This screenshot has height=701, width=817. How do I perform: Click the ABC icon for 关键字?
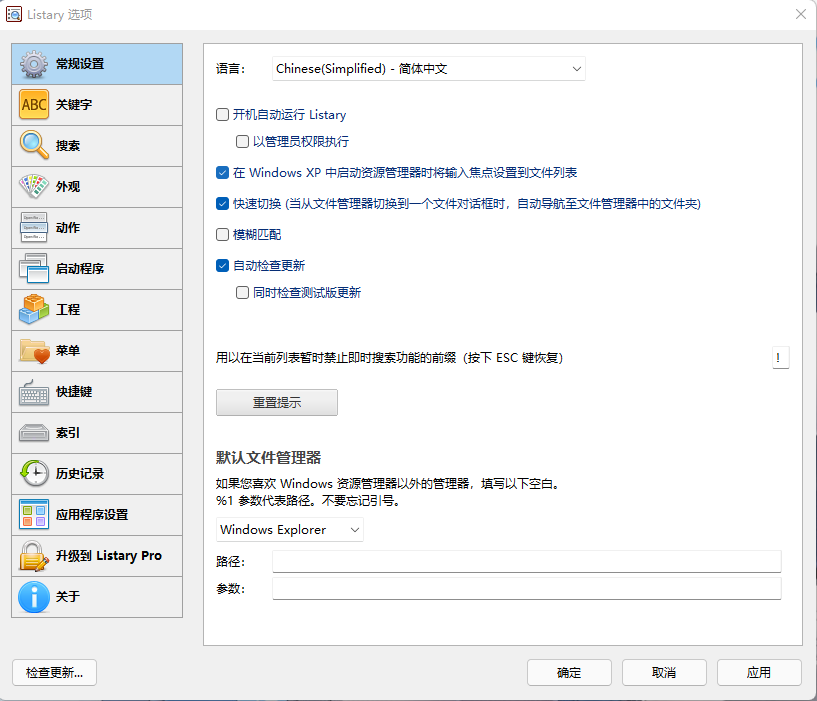[x=34, y=105]
